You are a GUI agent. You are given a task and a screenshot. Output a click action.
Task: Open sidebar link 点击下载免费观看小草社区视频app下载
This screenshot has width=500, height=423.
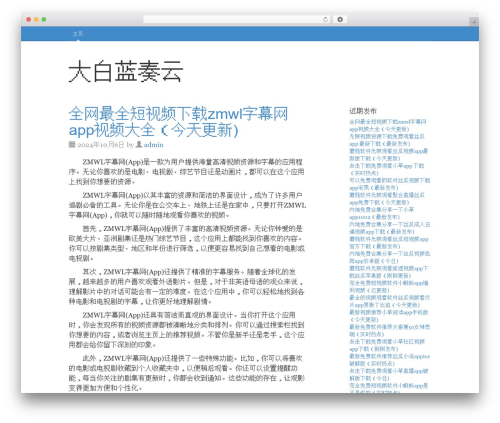tap(387, 345)
